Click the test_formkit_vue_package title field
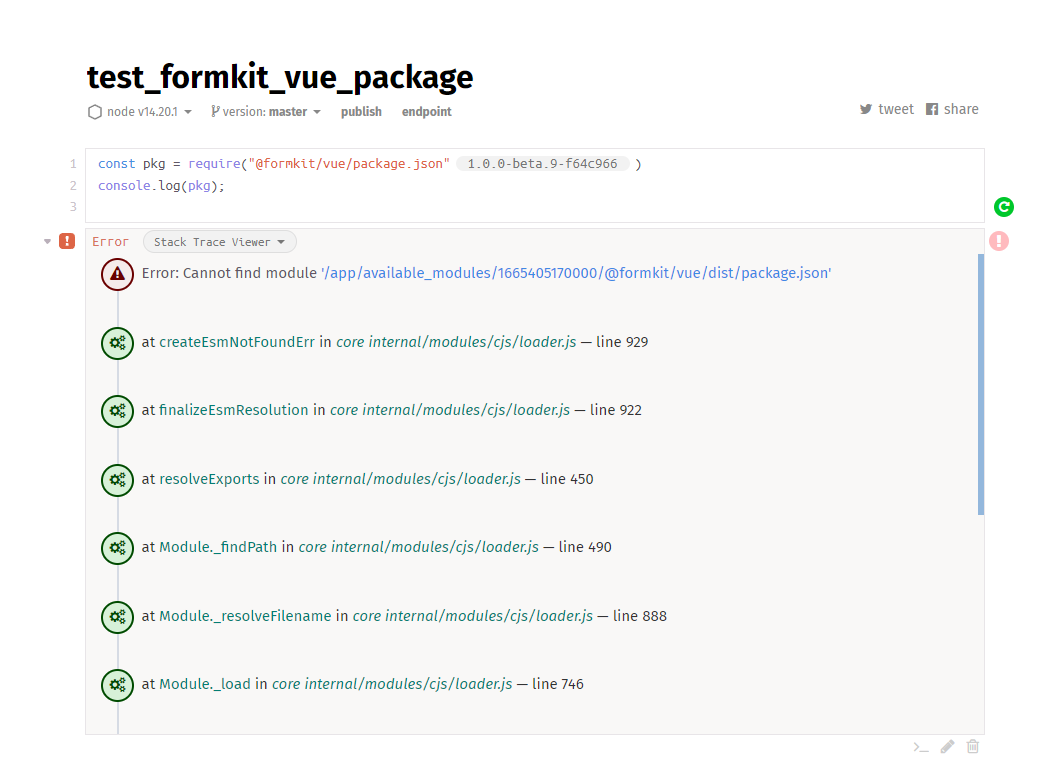This screenshot has width=1048, height=757. [x=280, y=77]
